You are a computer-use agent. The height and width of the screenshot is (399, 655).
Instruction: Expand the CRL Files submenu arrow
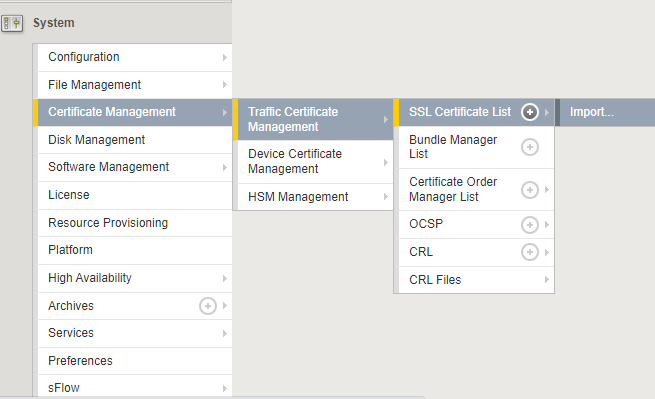546,280
